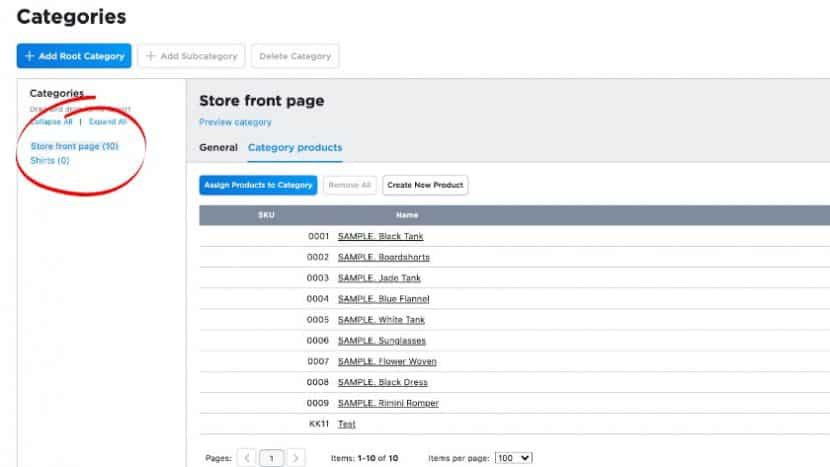Open the Test product link
The width and height of the screenshot is (830, 467).
click(x=346, y=424)
